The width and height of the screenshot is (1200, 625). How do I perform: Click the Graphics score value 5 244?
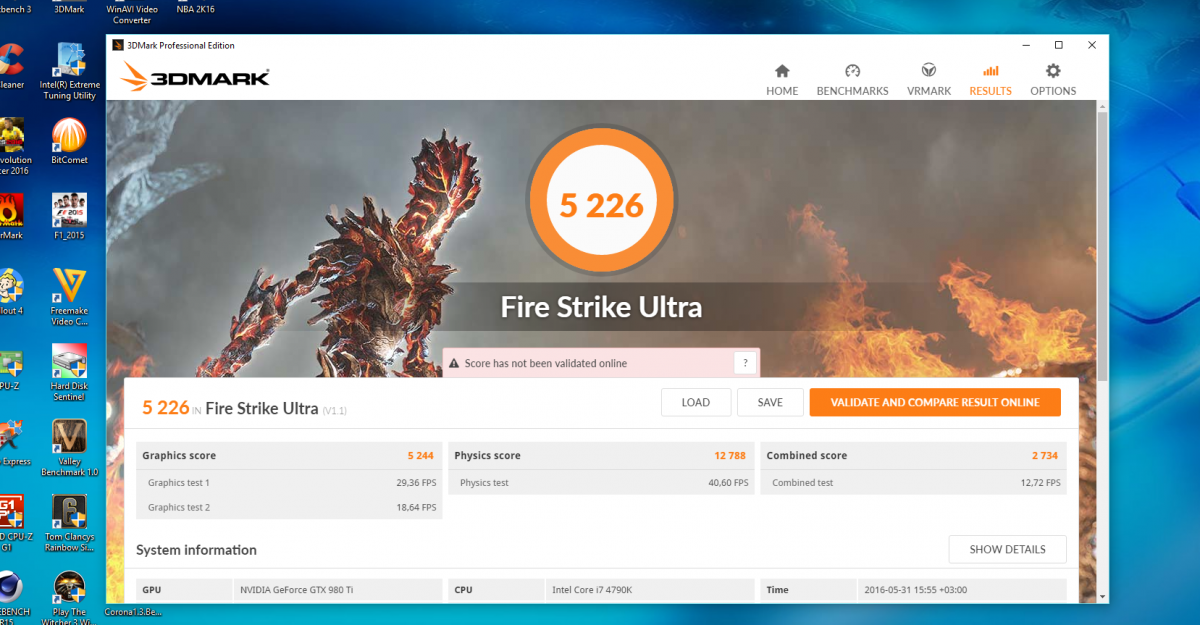(420, 455)
